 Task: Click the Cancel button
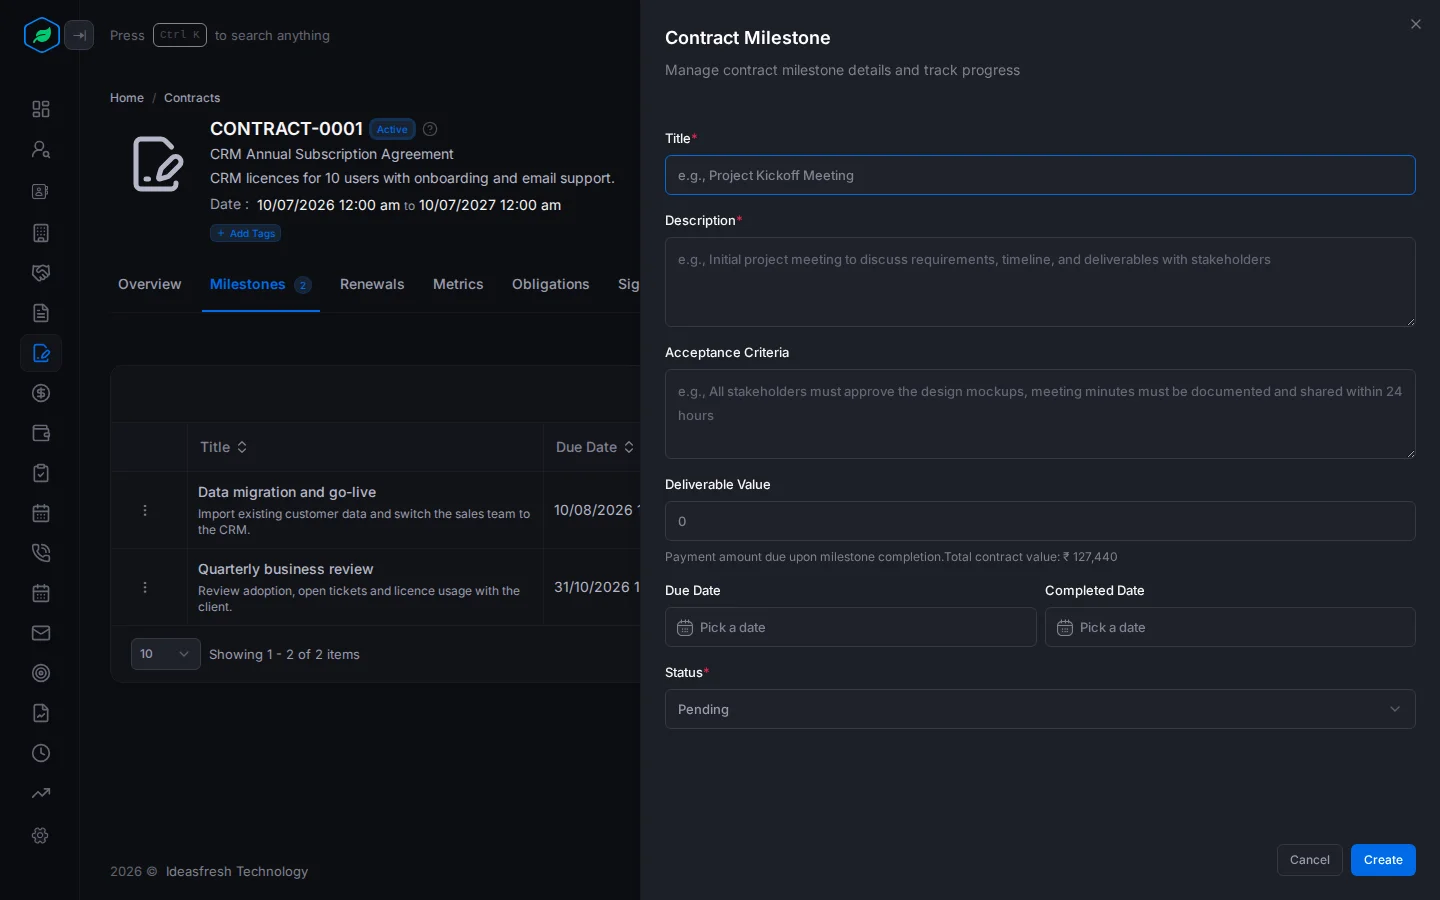tap(1310, 860)
